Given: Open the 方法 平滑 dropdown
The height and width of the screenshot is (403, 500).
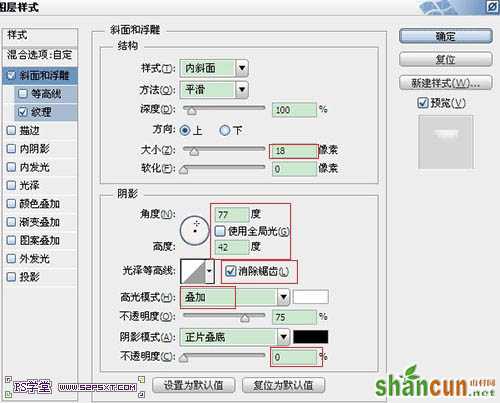Looking at the screenshot, I should (x=242, y=90).
